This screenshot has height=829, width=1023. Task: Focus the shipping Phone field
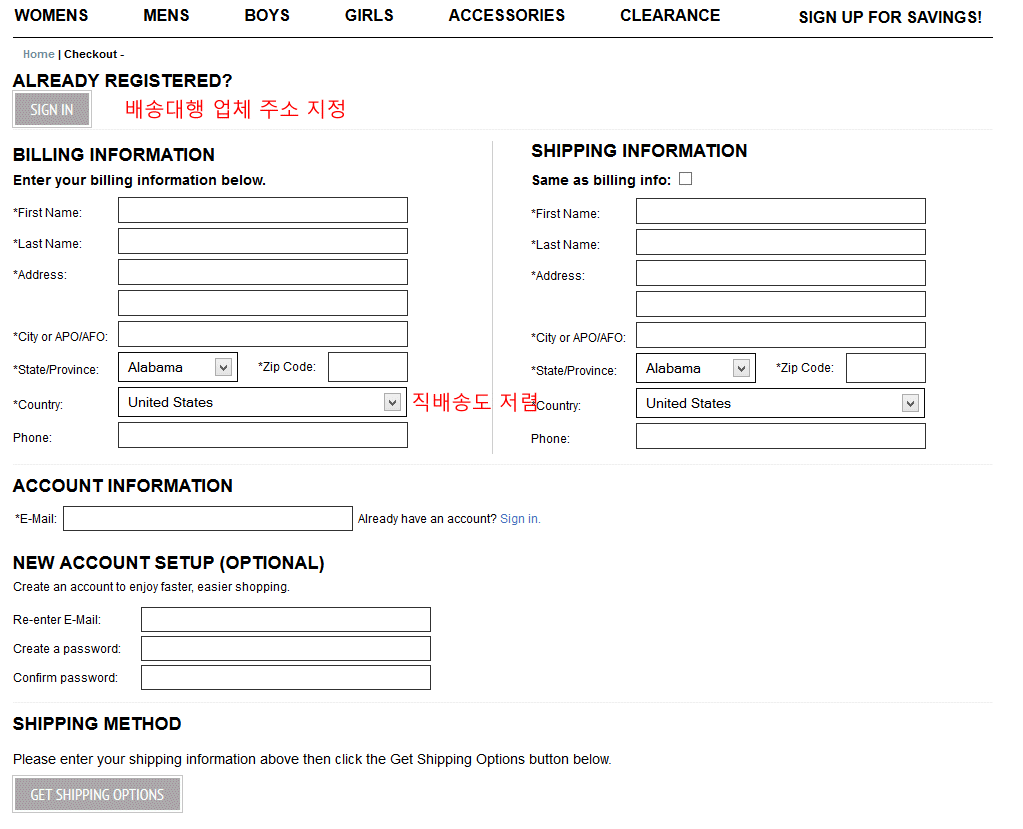coord(780,437)
